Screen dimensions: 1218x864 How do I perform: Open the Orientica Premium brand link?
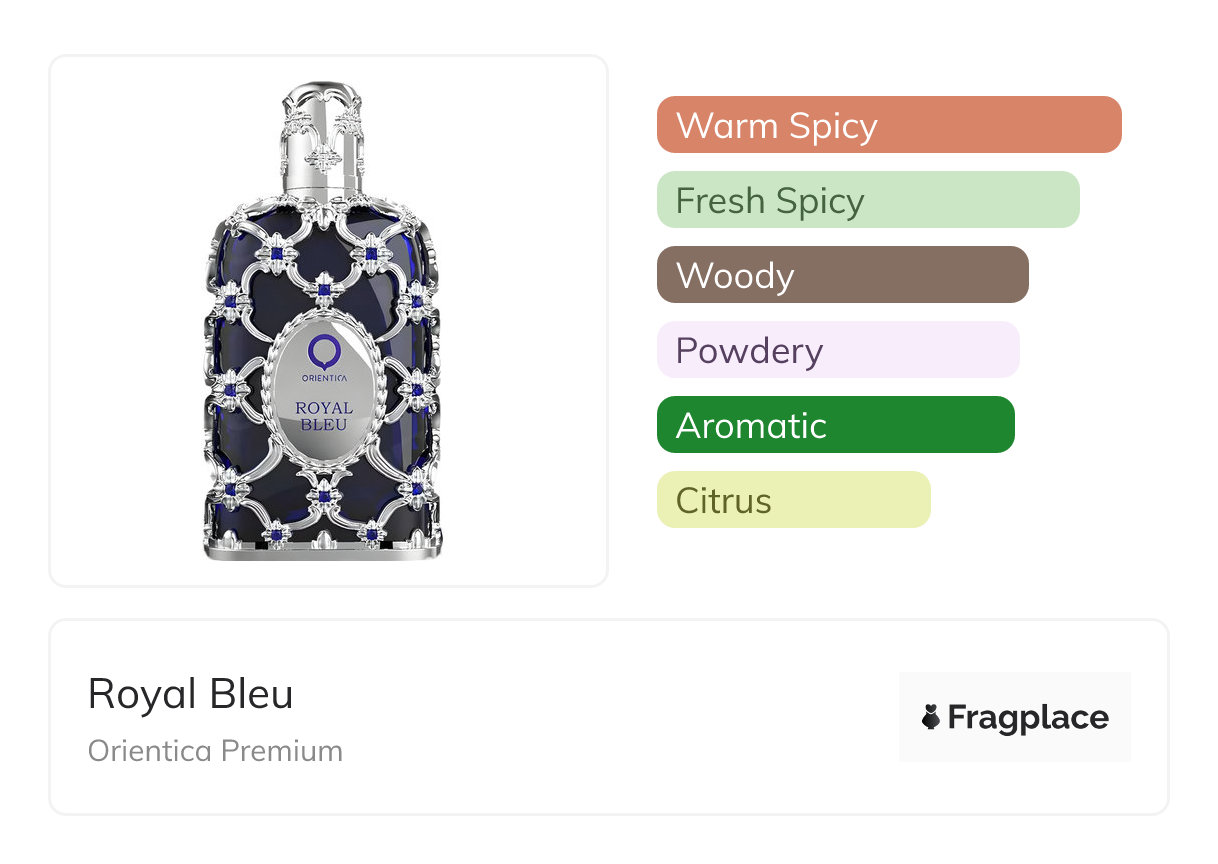[215, 751]
